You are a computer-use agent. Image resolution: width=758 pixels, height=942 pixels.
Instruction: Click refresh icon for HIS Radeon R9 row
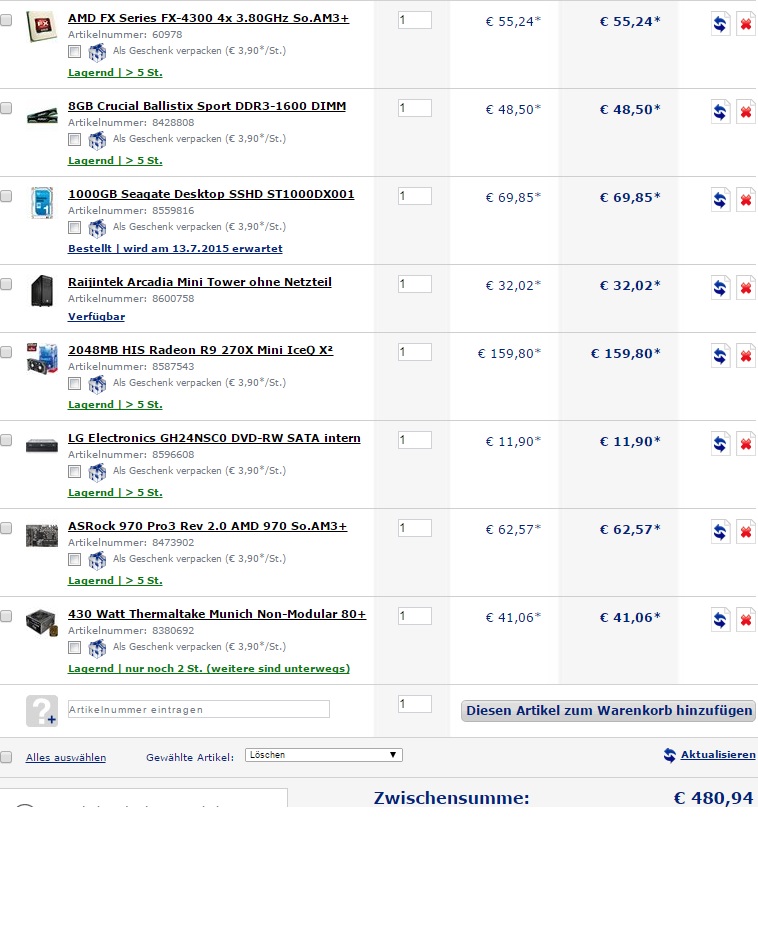click(720, 356)
